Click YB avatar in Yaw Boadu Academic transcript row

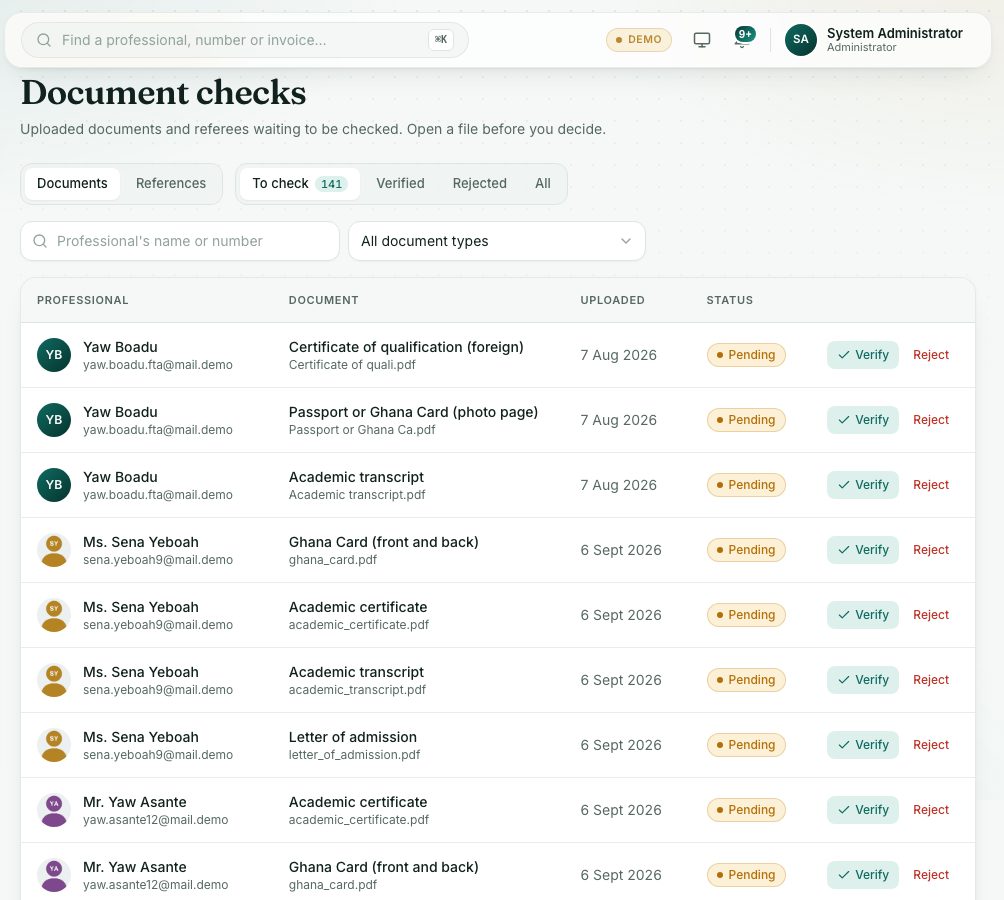54,485
